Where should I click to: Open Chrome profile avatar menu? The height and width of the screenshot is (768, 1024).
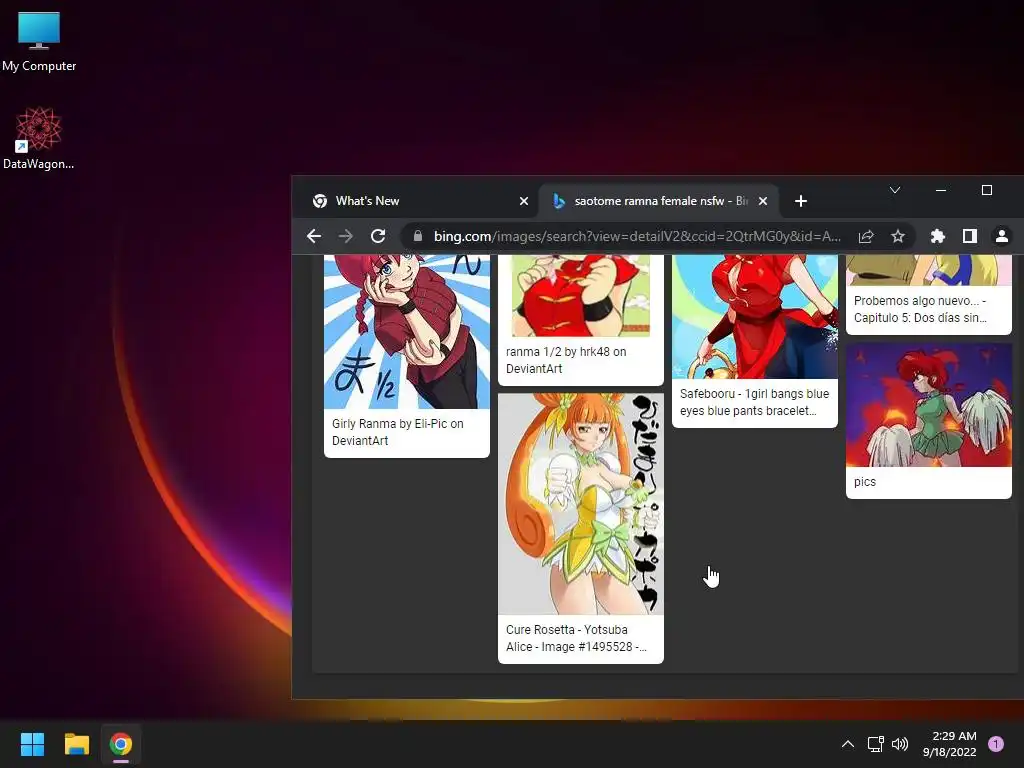pos(1002,236)
